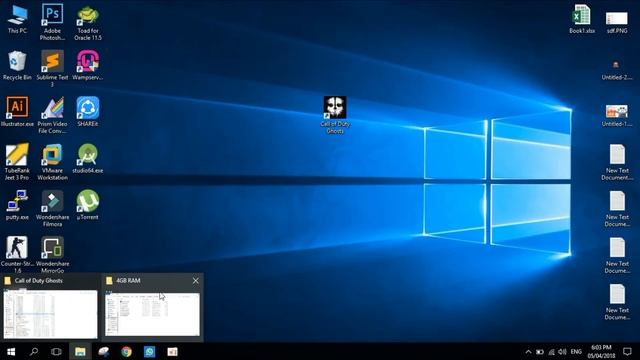Open Google Chrome from taskbar
640x360 pixels.
coord(127,351)
